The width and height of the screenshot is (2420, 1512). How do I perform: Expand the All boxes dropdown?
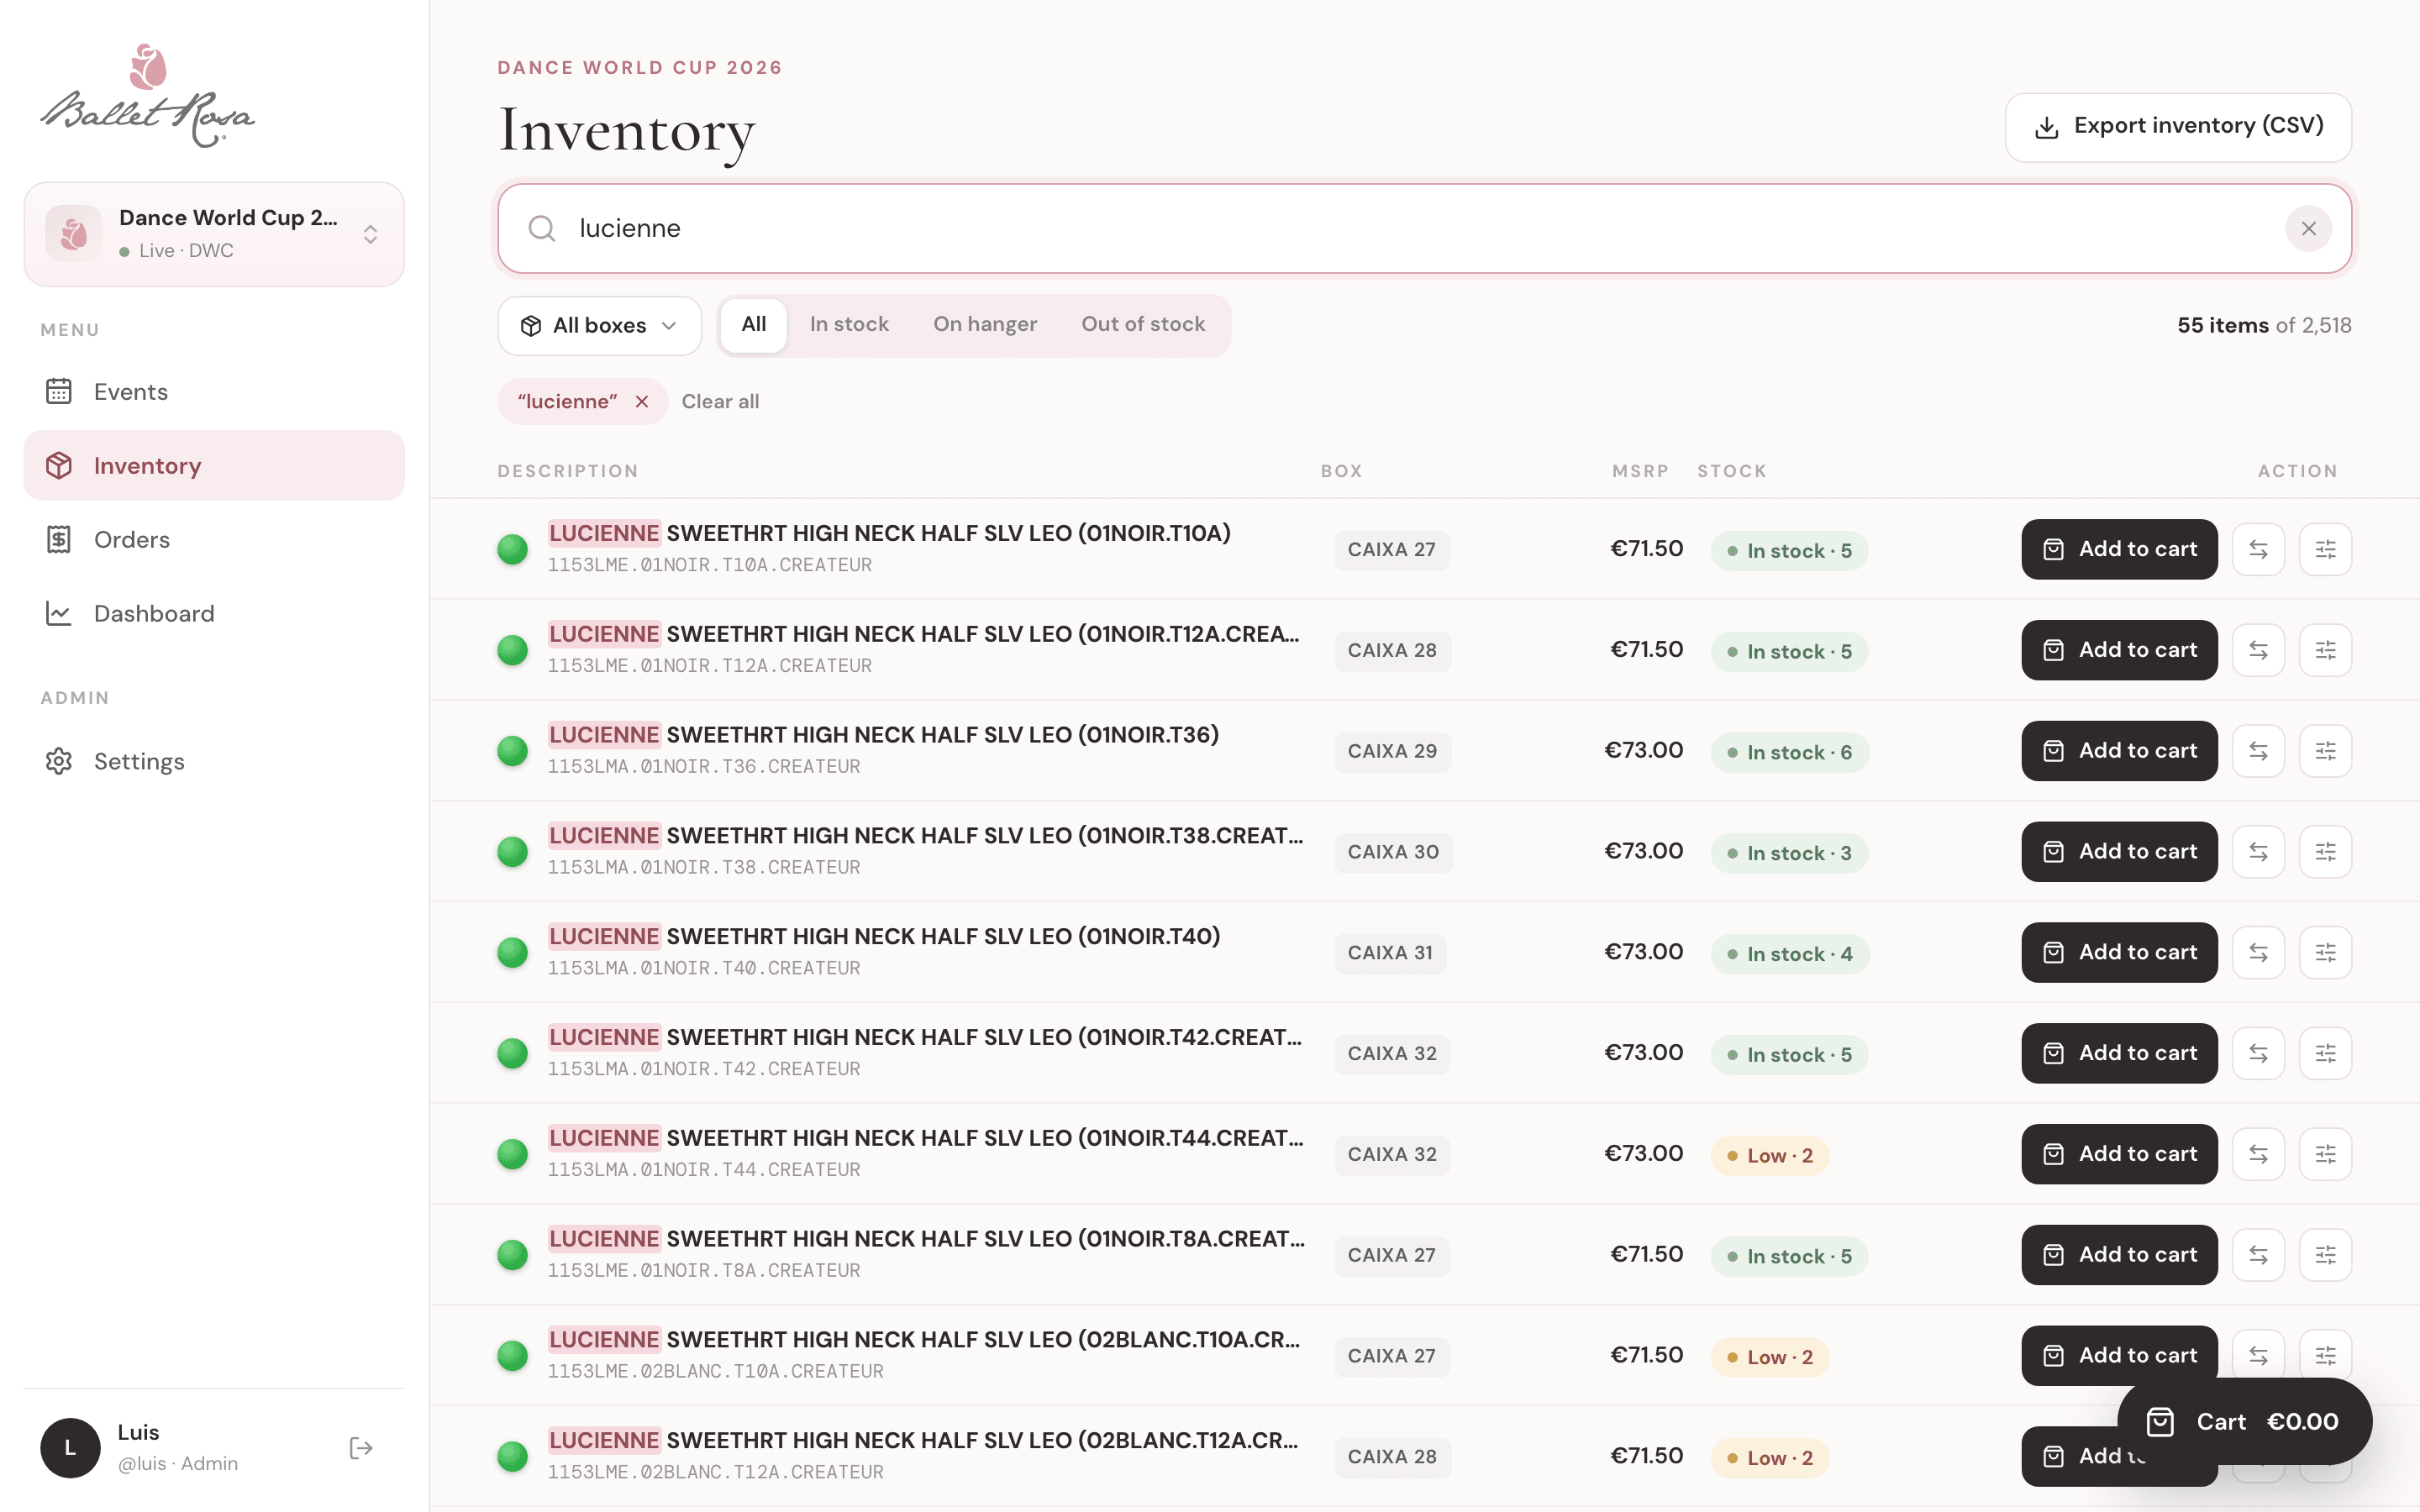click(x=599, y=326)
